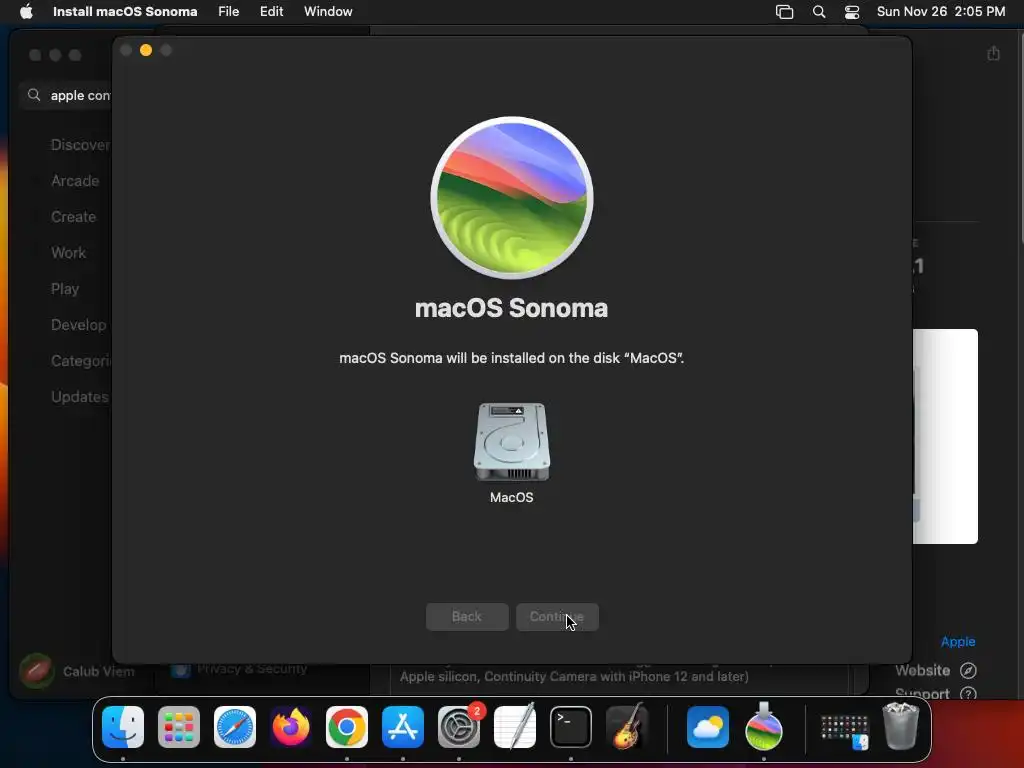Open Trash from the Dock

(901, 726)
